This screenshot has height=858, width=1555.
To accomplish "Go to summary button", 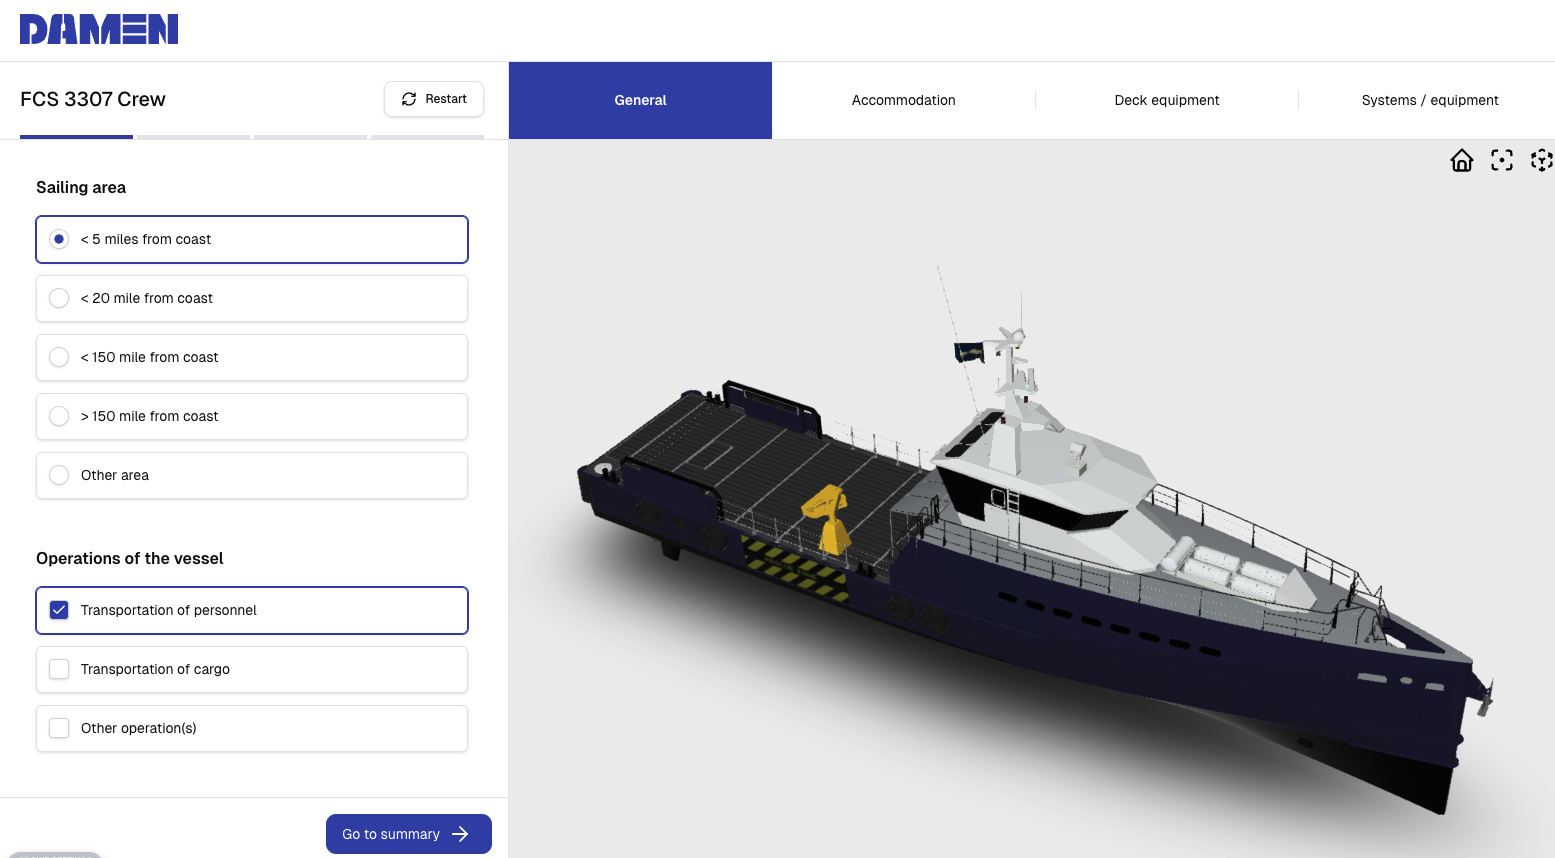I will coord(409,834).
